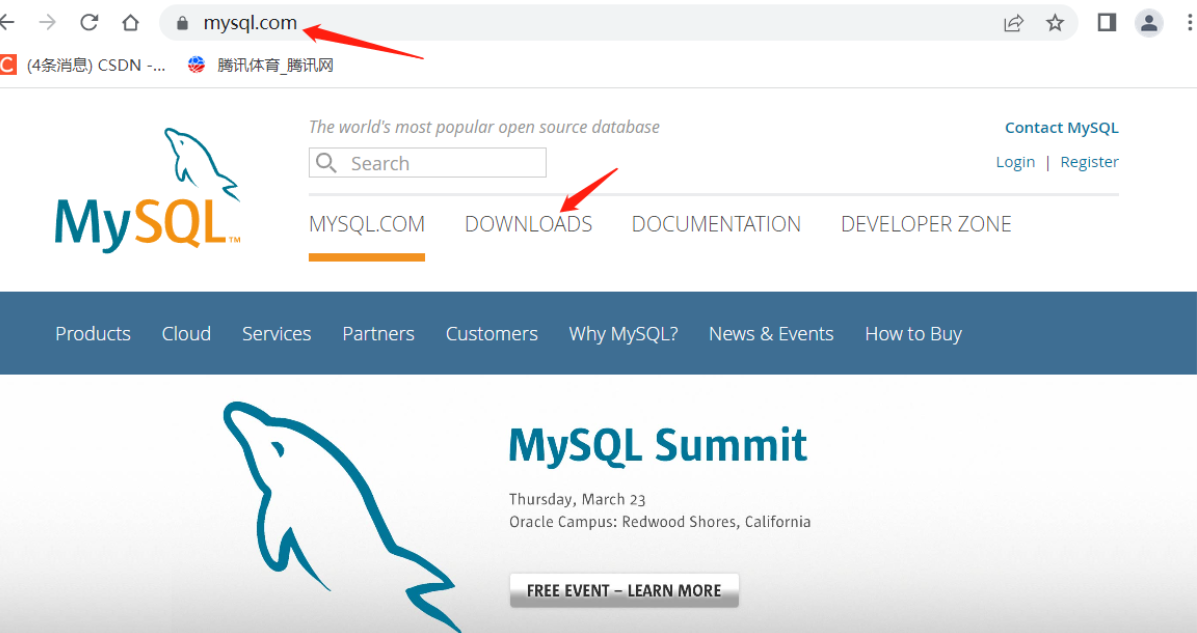Reload the page with refresh icon
Screen dimensions: 1197x633
[x=89, y=23]
